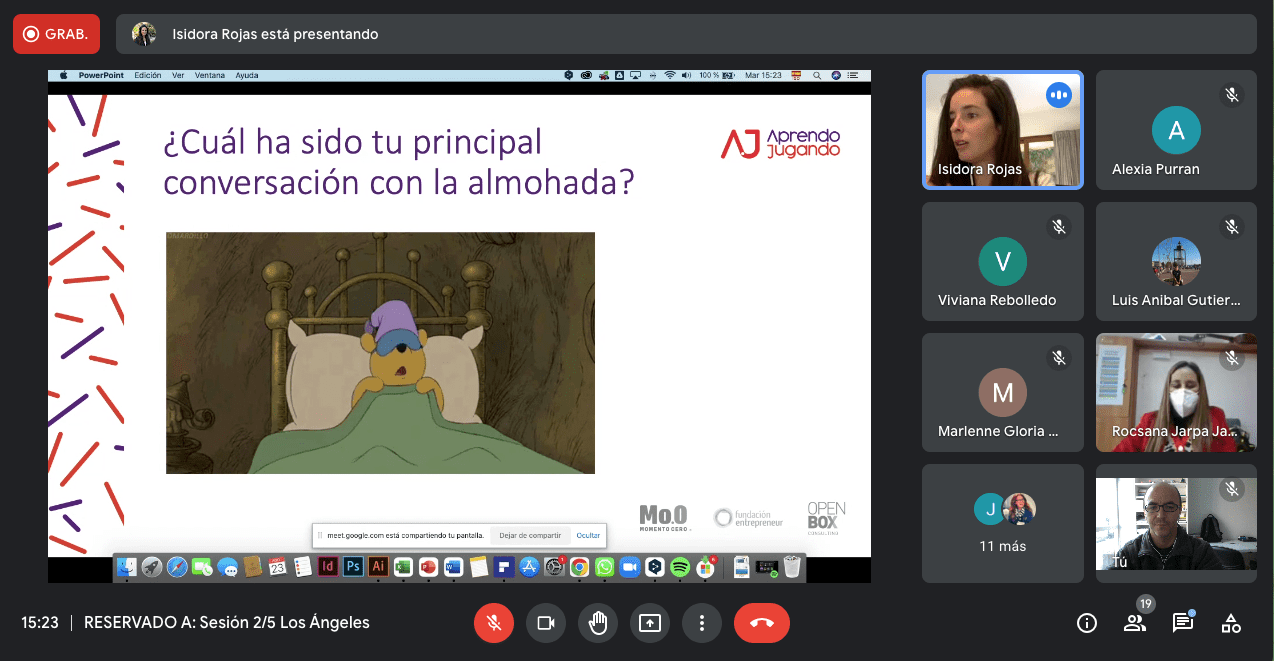Open Notes from the dock

(479, 567)
